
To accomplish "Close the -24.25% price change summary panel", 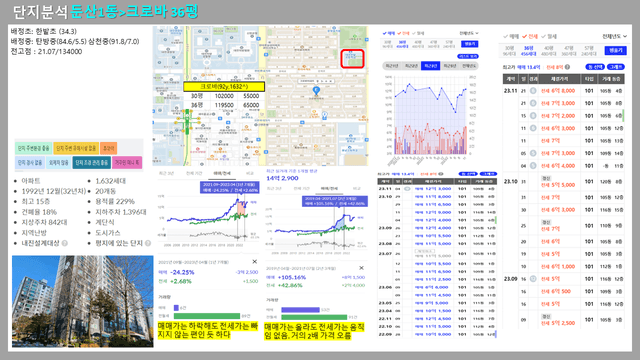I will pyautogui.click(x=255, y=262).
